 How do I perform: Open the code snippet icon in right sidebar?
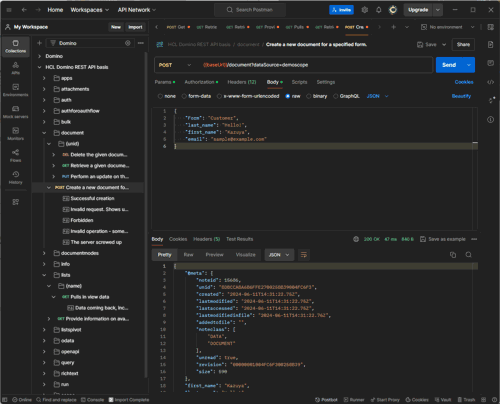pyautogui.click(x=491, y=82)
